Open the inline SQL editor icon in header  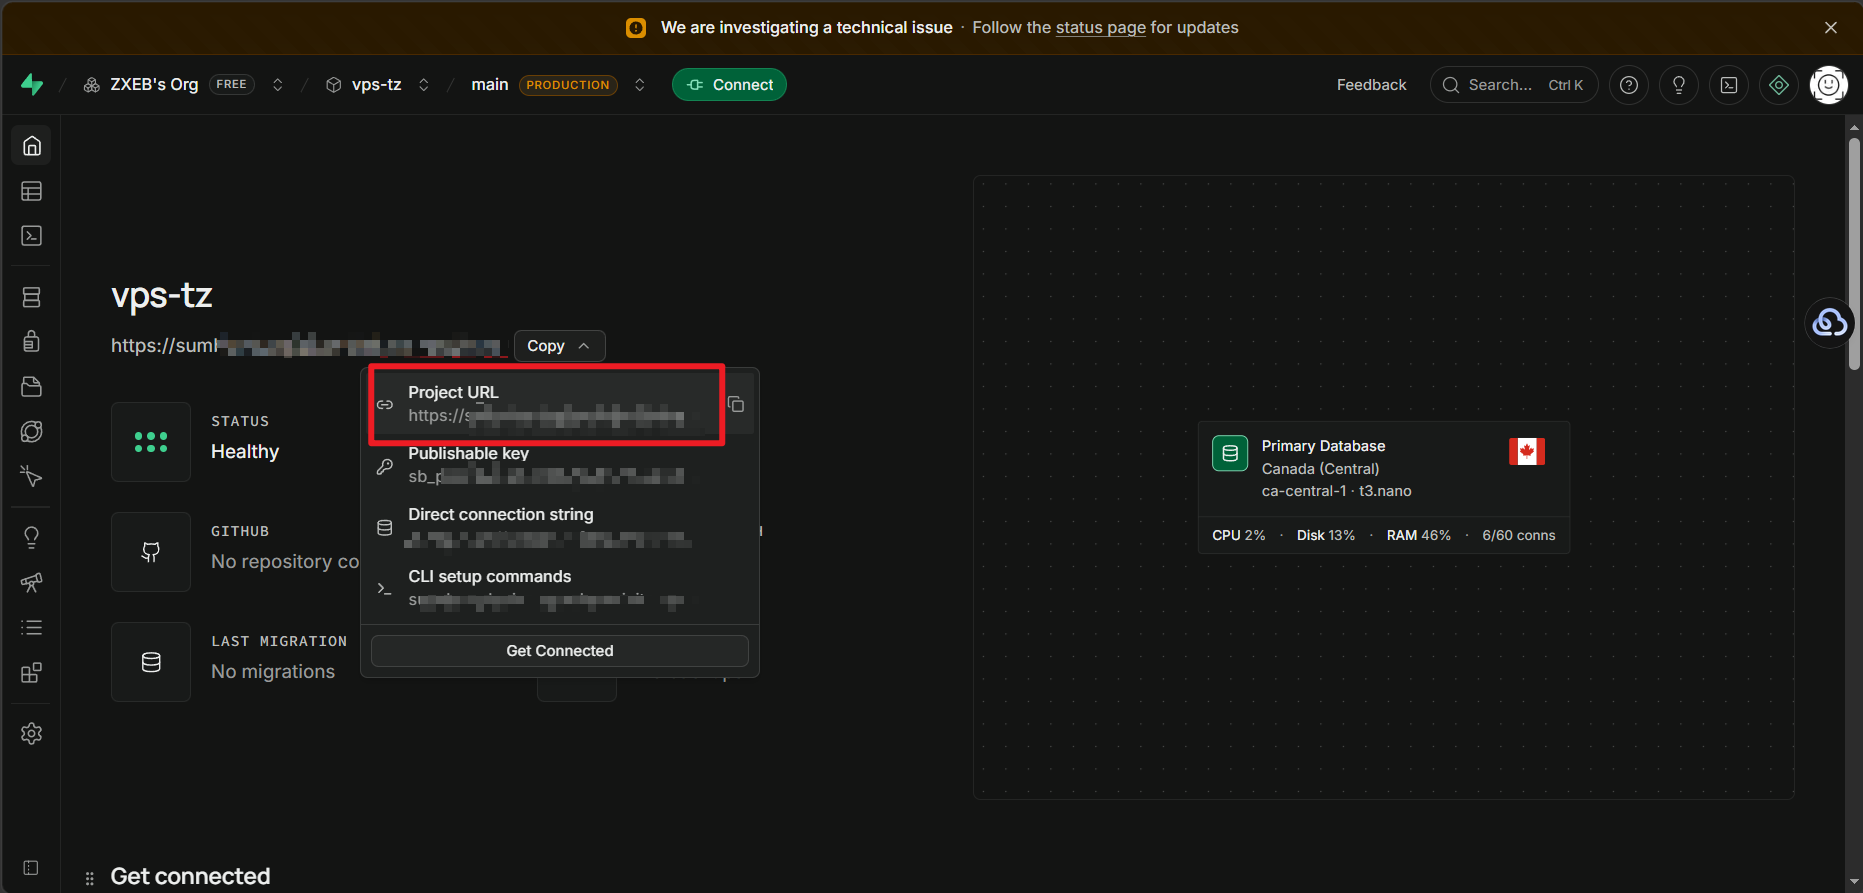click(x=1729, y=85)
